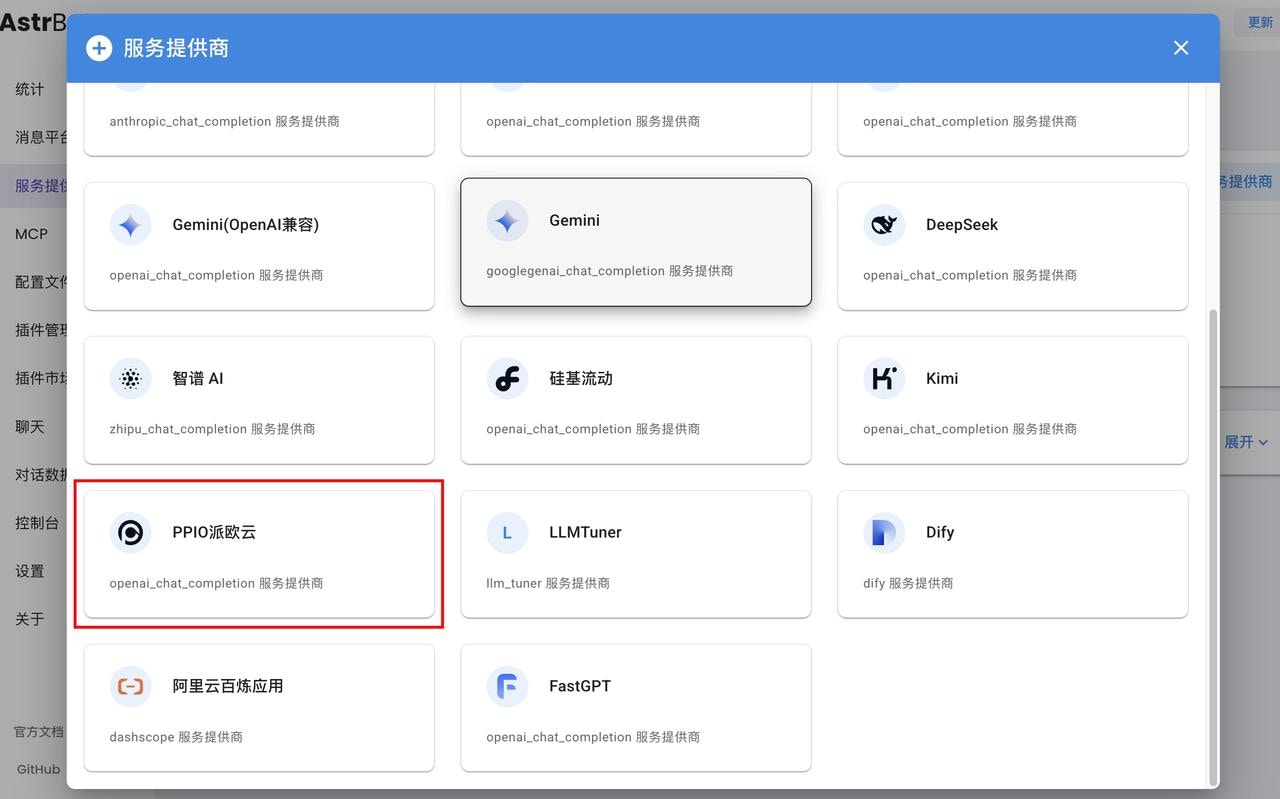
Task: Click dashscope 服务提供商 text
Action: click(176, 737)
